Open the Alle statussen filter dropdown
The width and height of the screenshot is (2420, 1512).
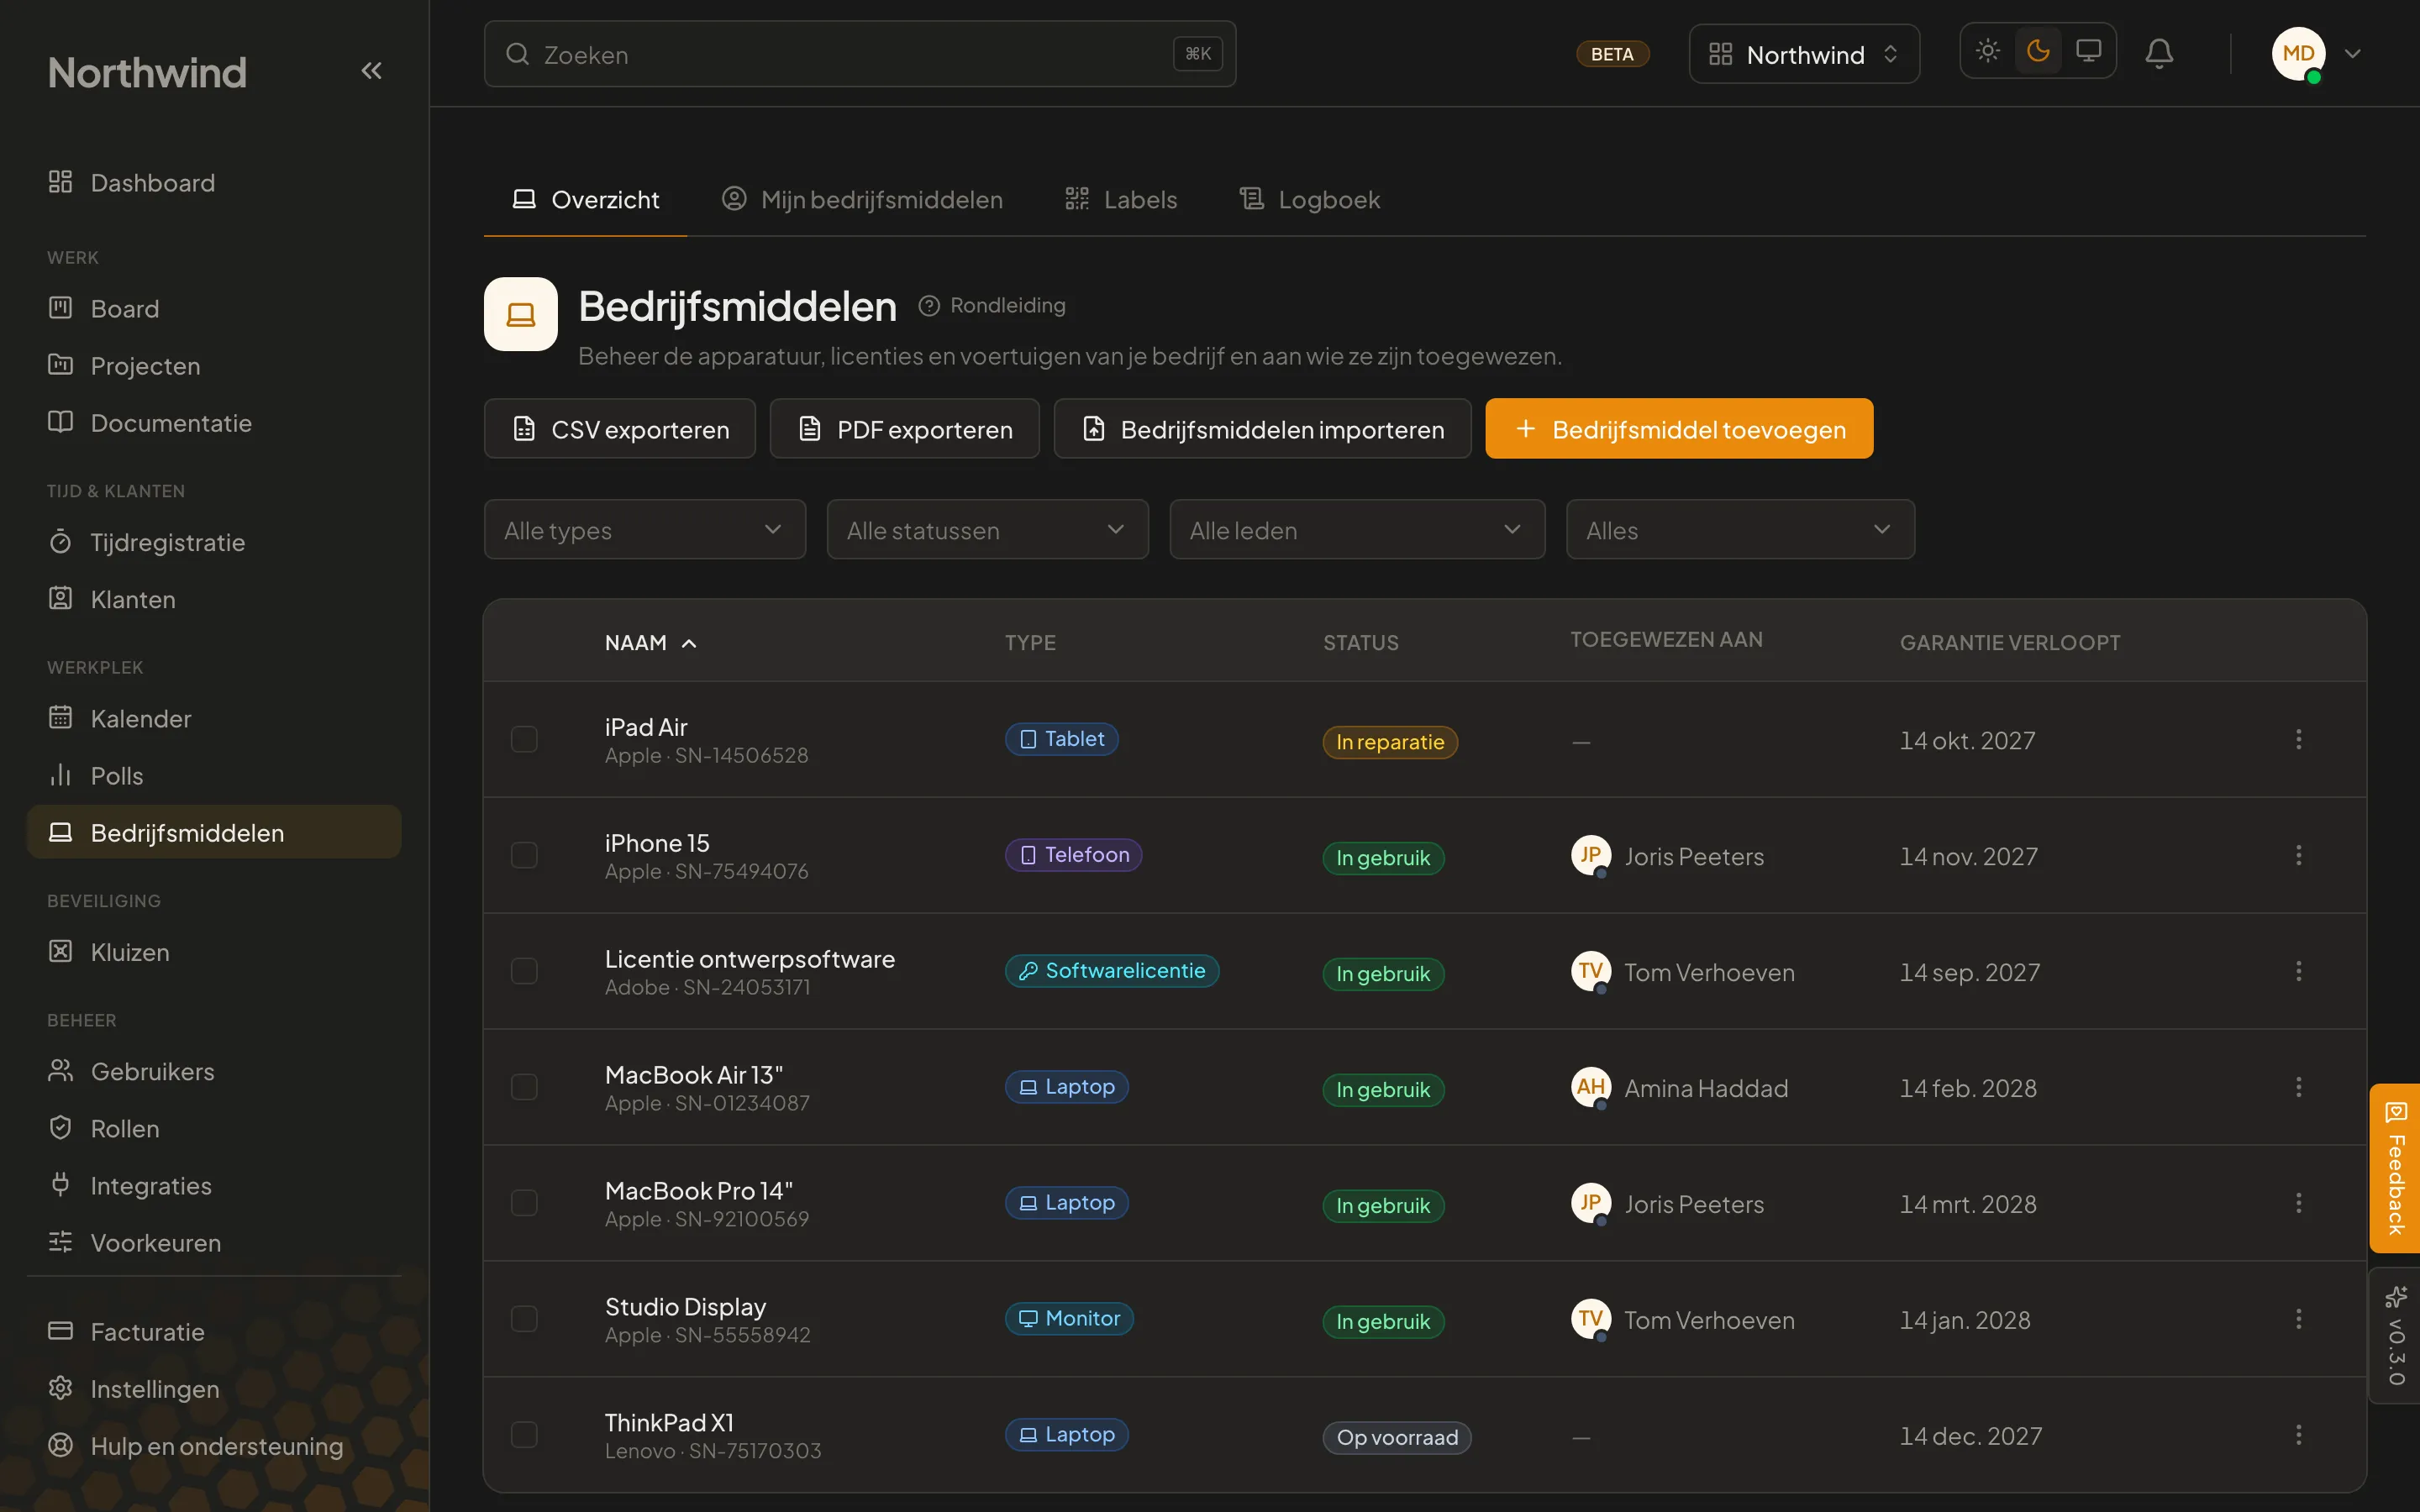987,529
